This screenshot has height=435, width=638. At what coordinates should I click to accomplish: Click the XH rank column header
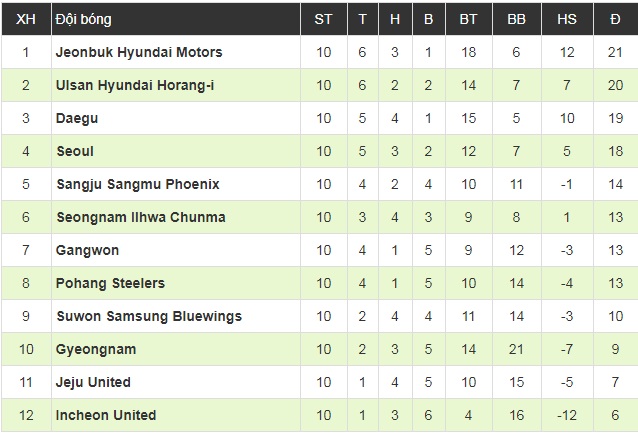tap(25, 18)
